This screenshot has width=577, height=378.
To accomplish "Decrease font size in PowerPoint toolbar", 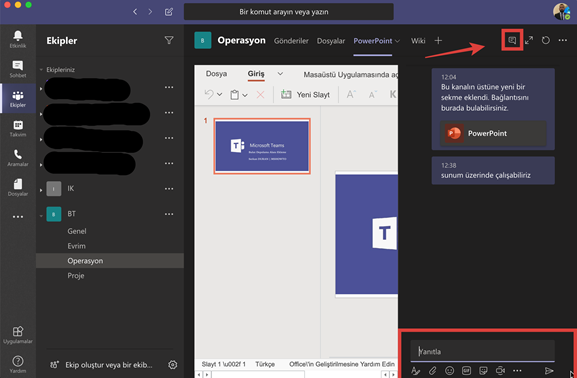I will click(x=372, y=95).
